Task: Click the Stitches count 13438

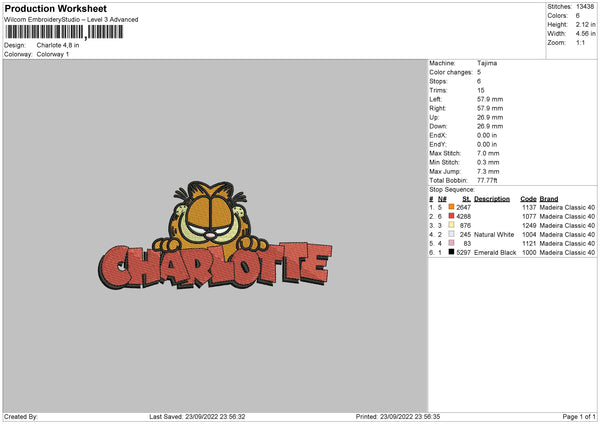Action: (585, 7)
